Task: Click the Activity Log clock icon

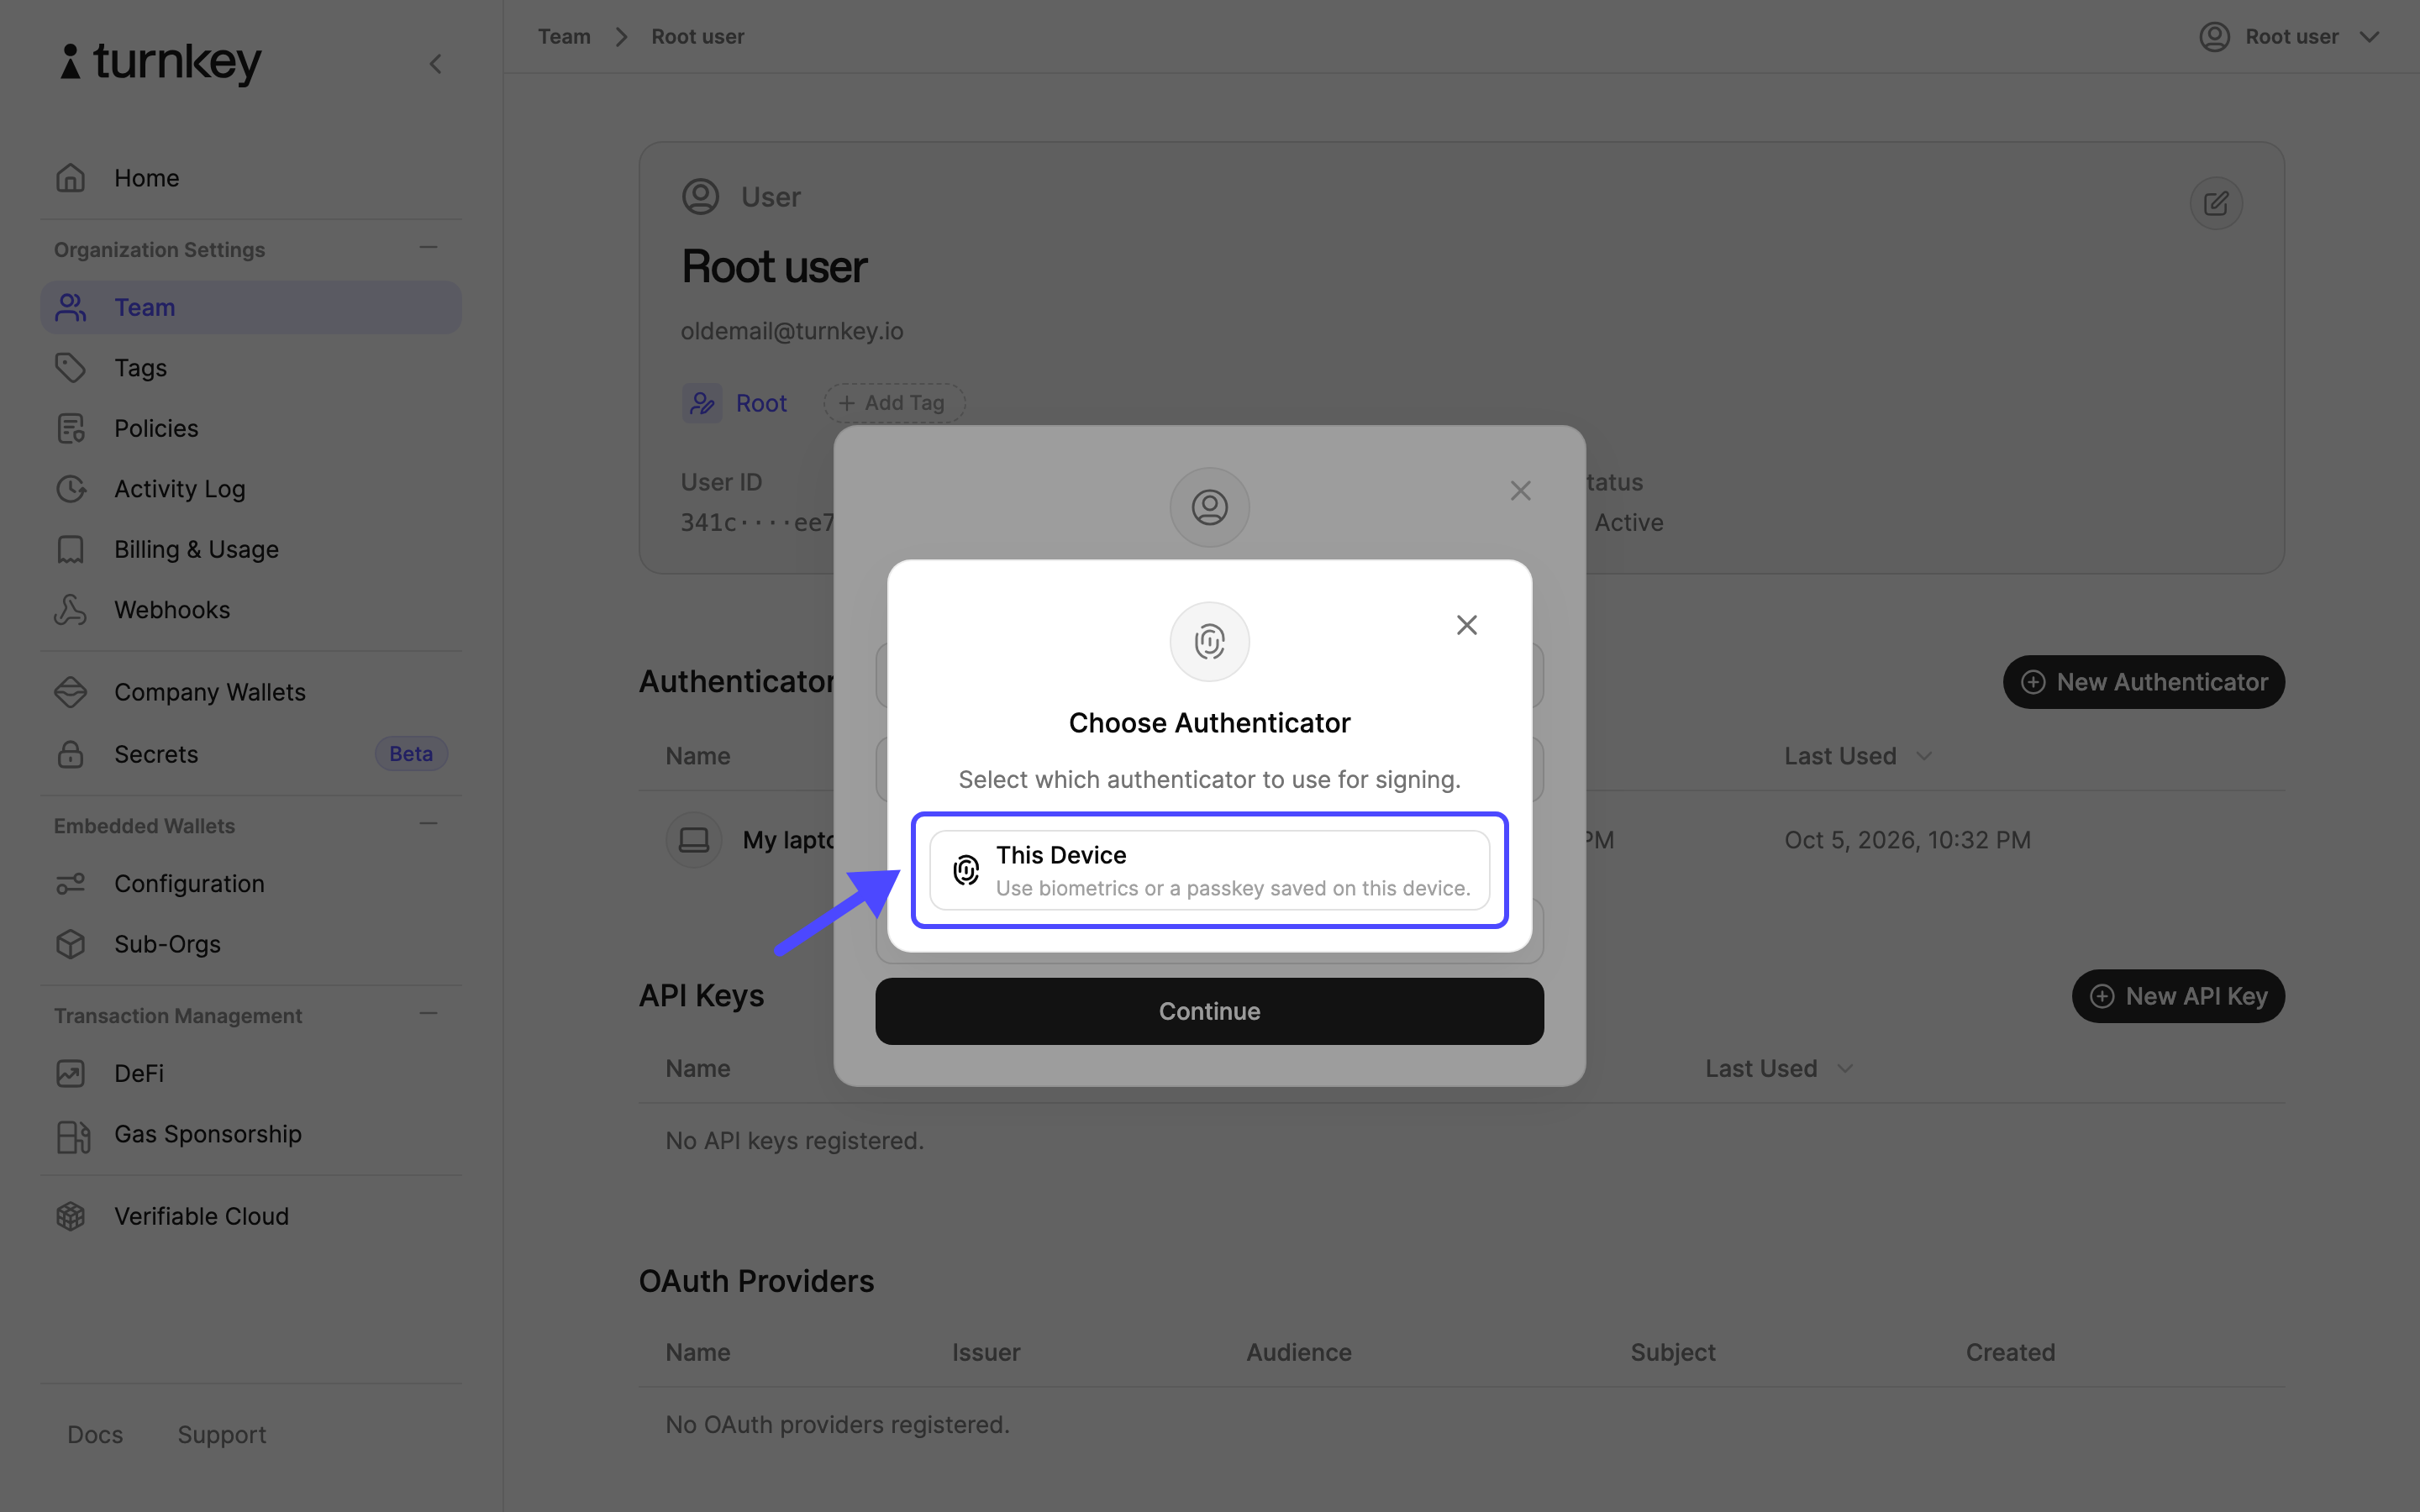Action: pos(70,489)
